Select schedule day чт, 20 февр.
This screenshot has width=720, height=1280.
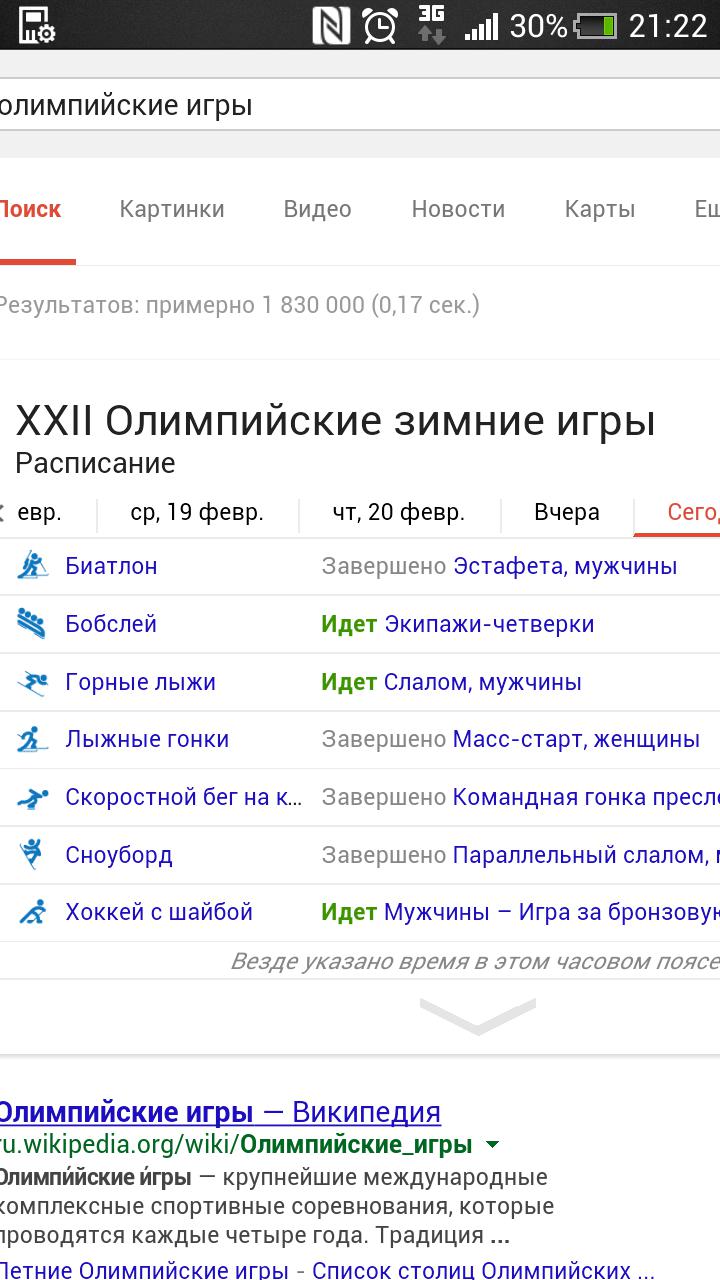pyautogui.click(x=399, y=513)
